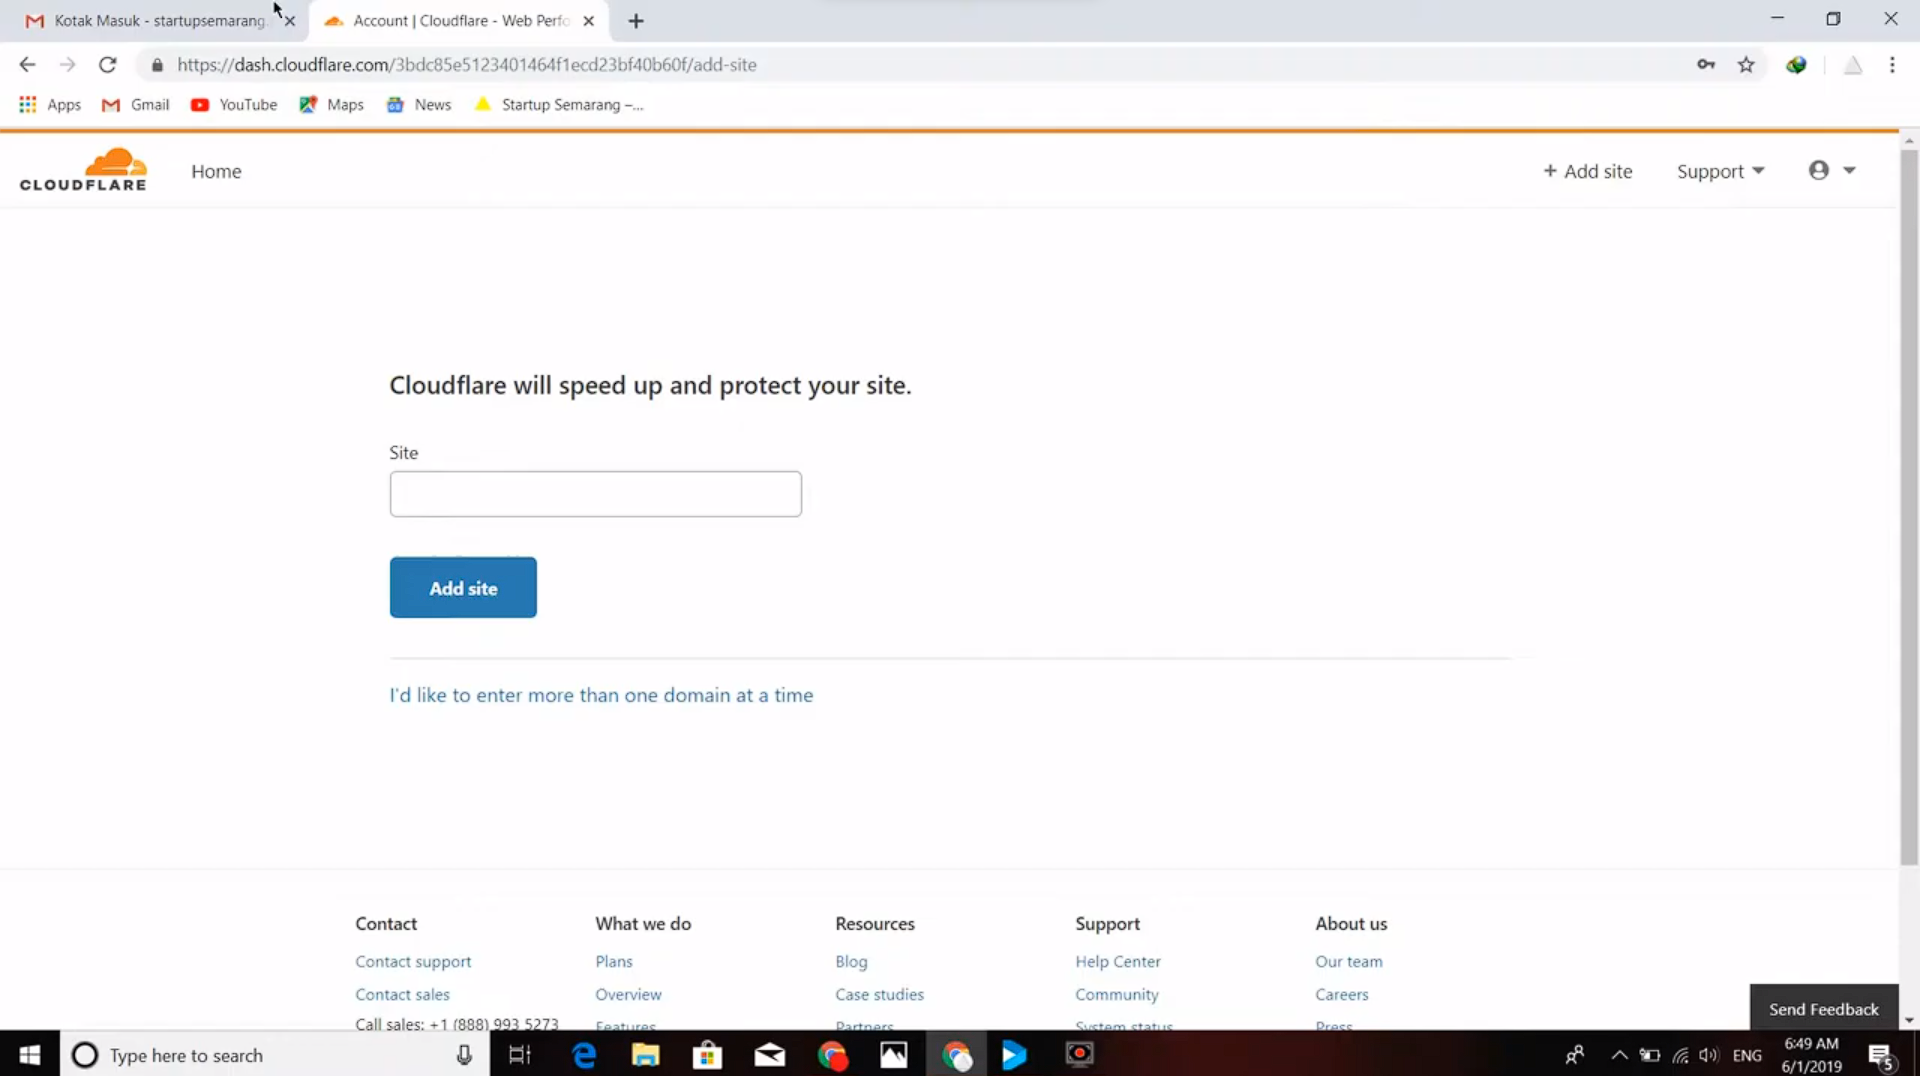Click the ENG language indicator
Image resolution: width=1920 pixels, height=1076 pixels.
click(x=1747, y=1055)
